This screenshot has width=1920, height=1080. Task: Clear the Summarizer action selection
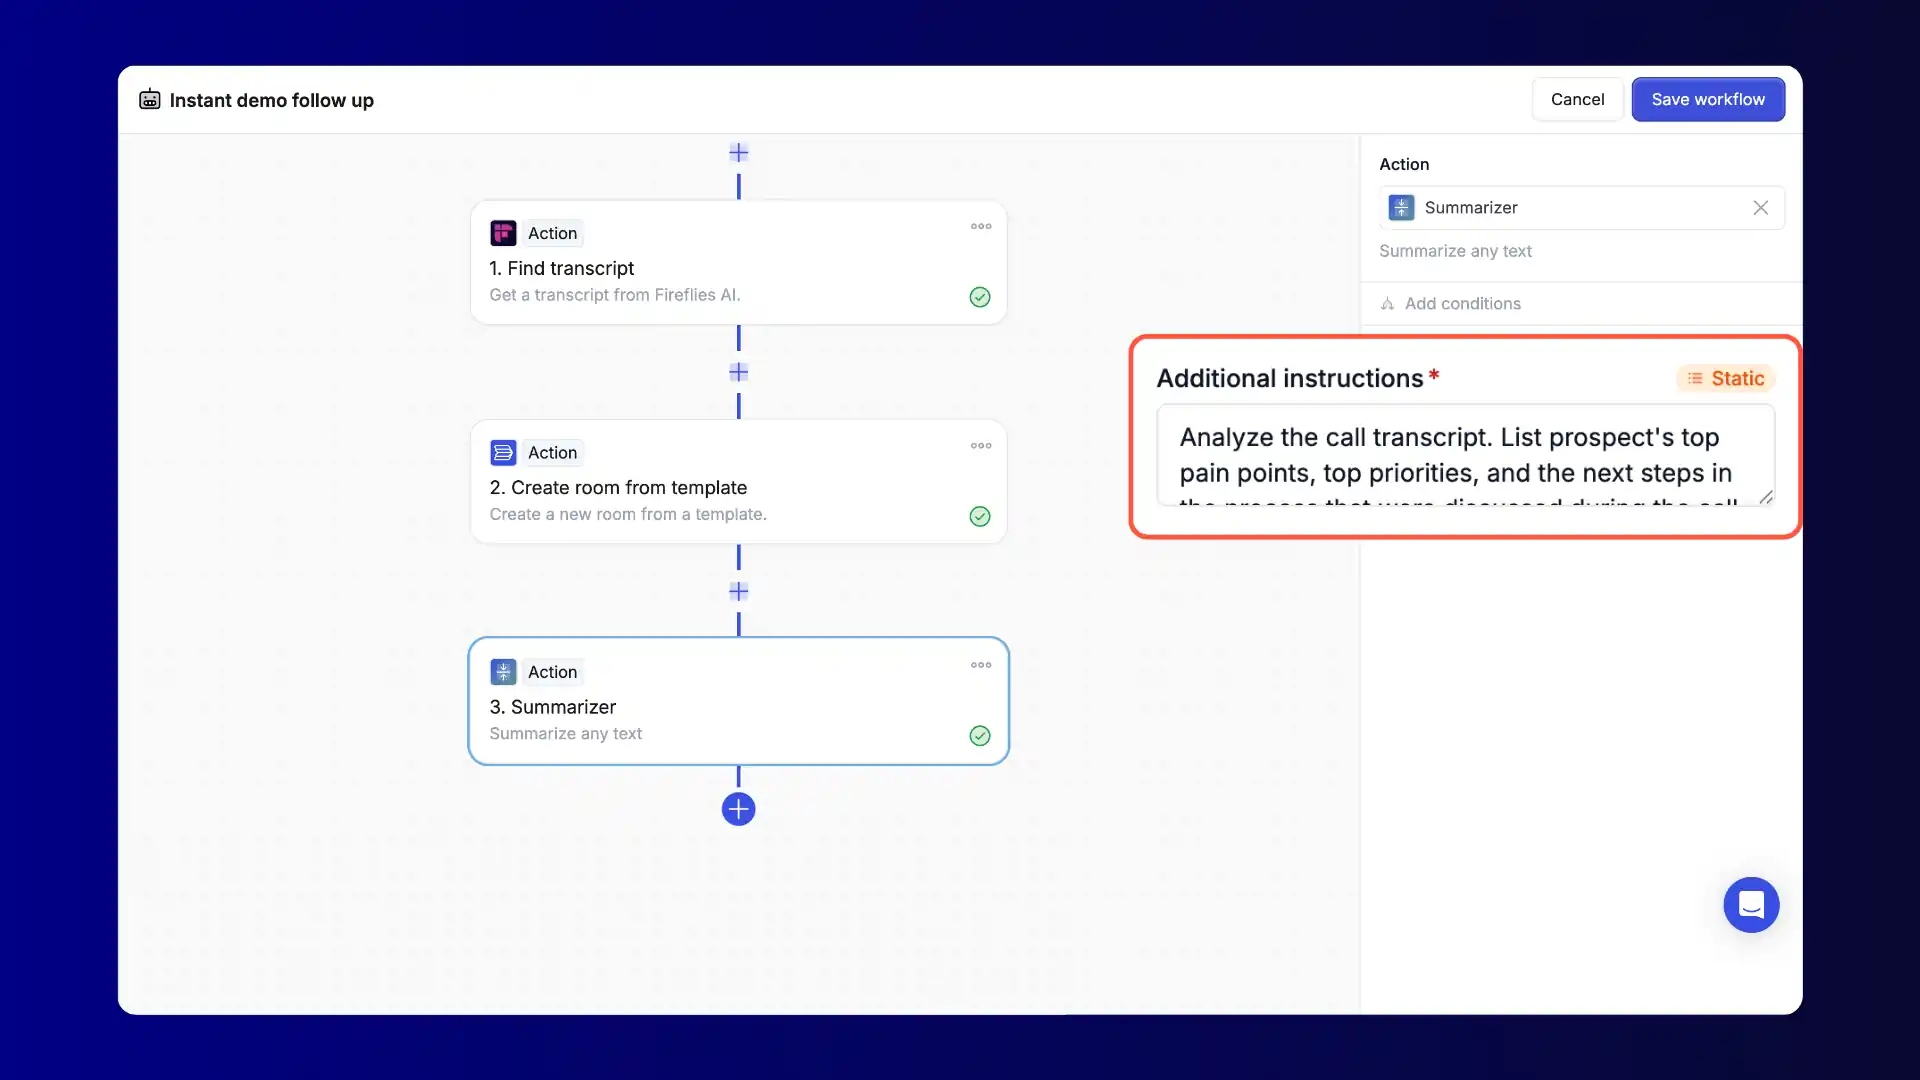(1760, 208)
